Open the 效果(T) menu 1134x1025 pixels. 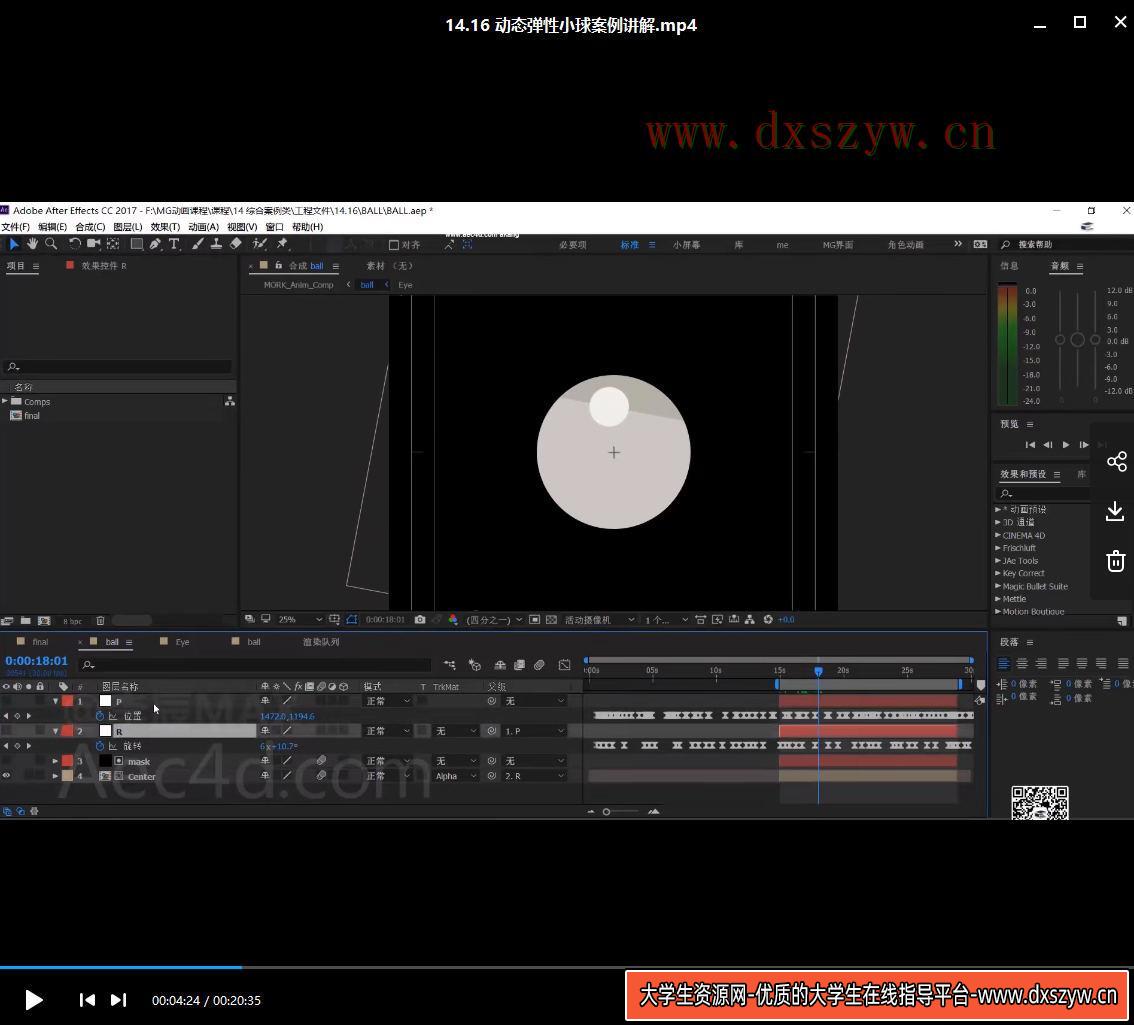point(165,227)
